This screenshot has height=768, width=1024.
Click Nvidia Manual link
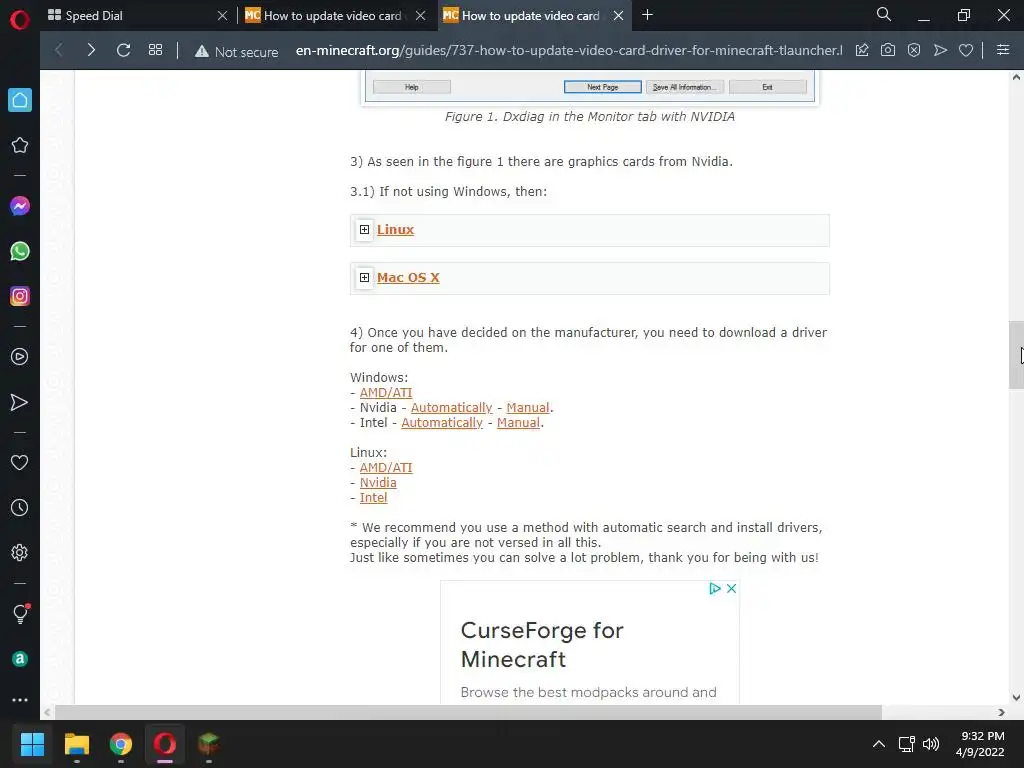tap(528, 408)
